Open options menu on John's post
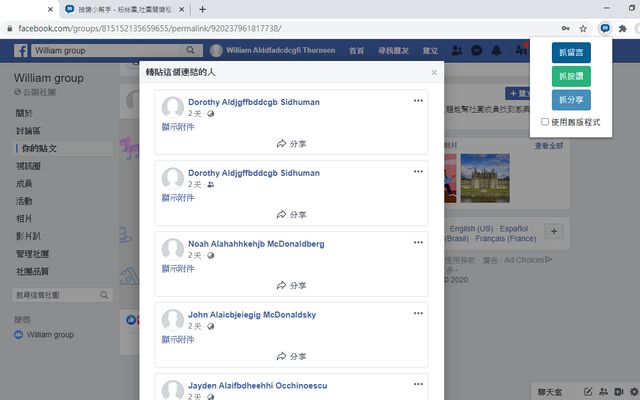Screen dimensions: 640x400 418,314
